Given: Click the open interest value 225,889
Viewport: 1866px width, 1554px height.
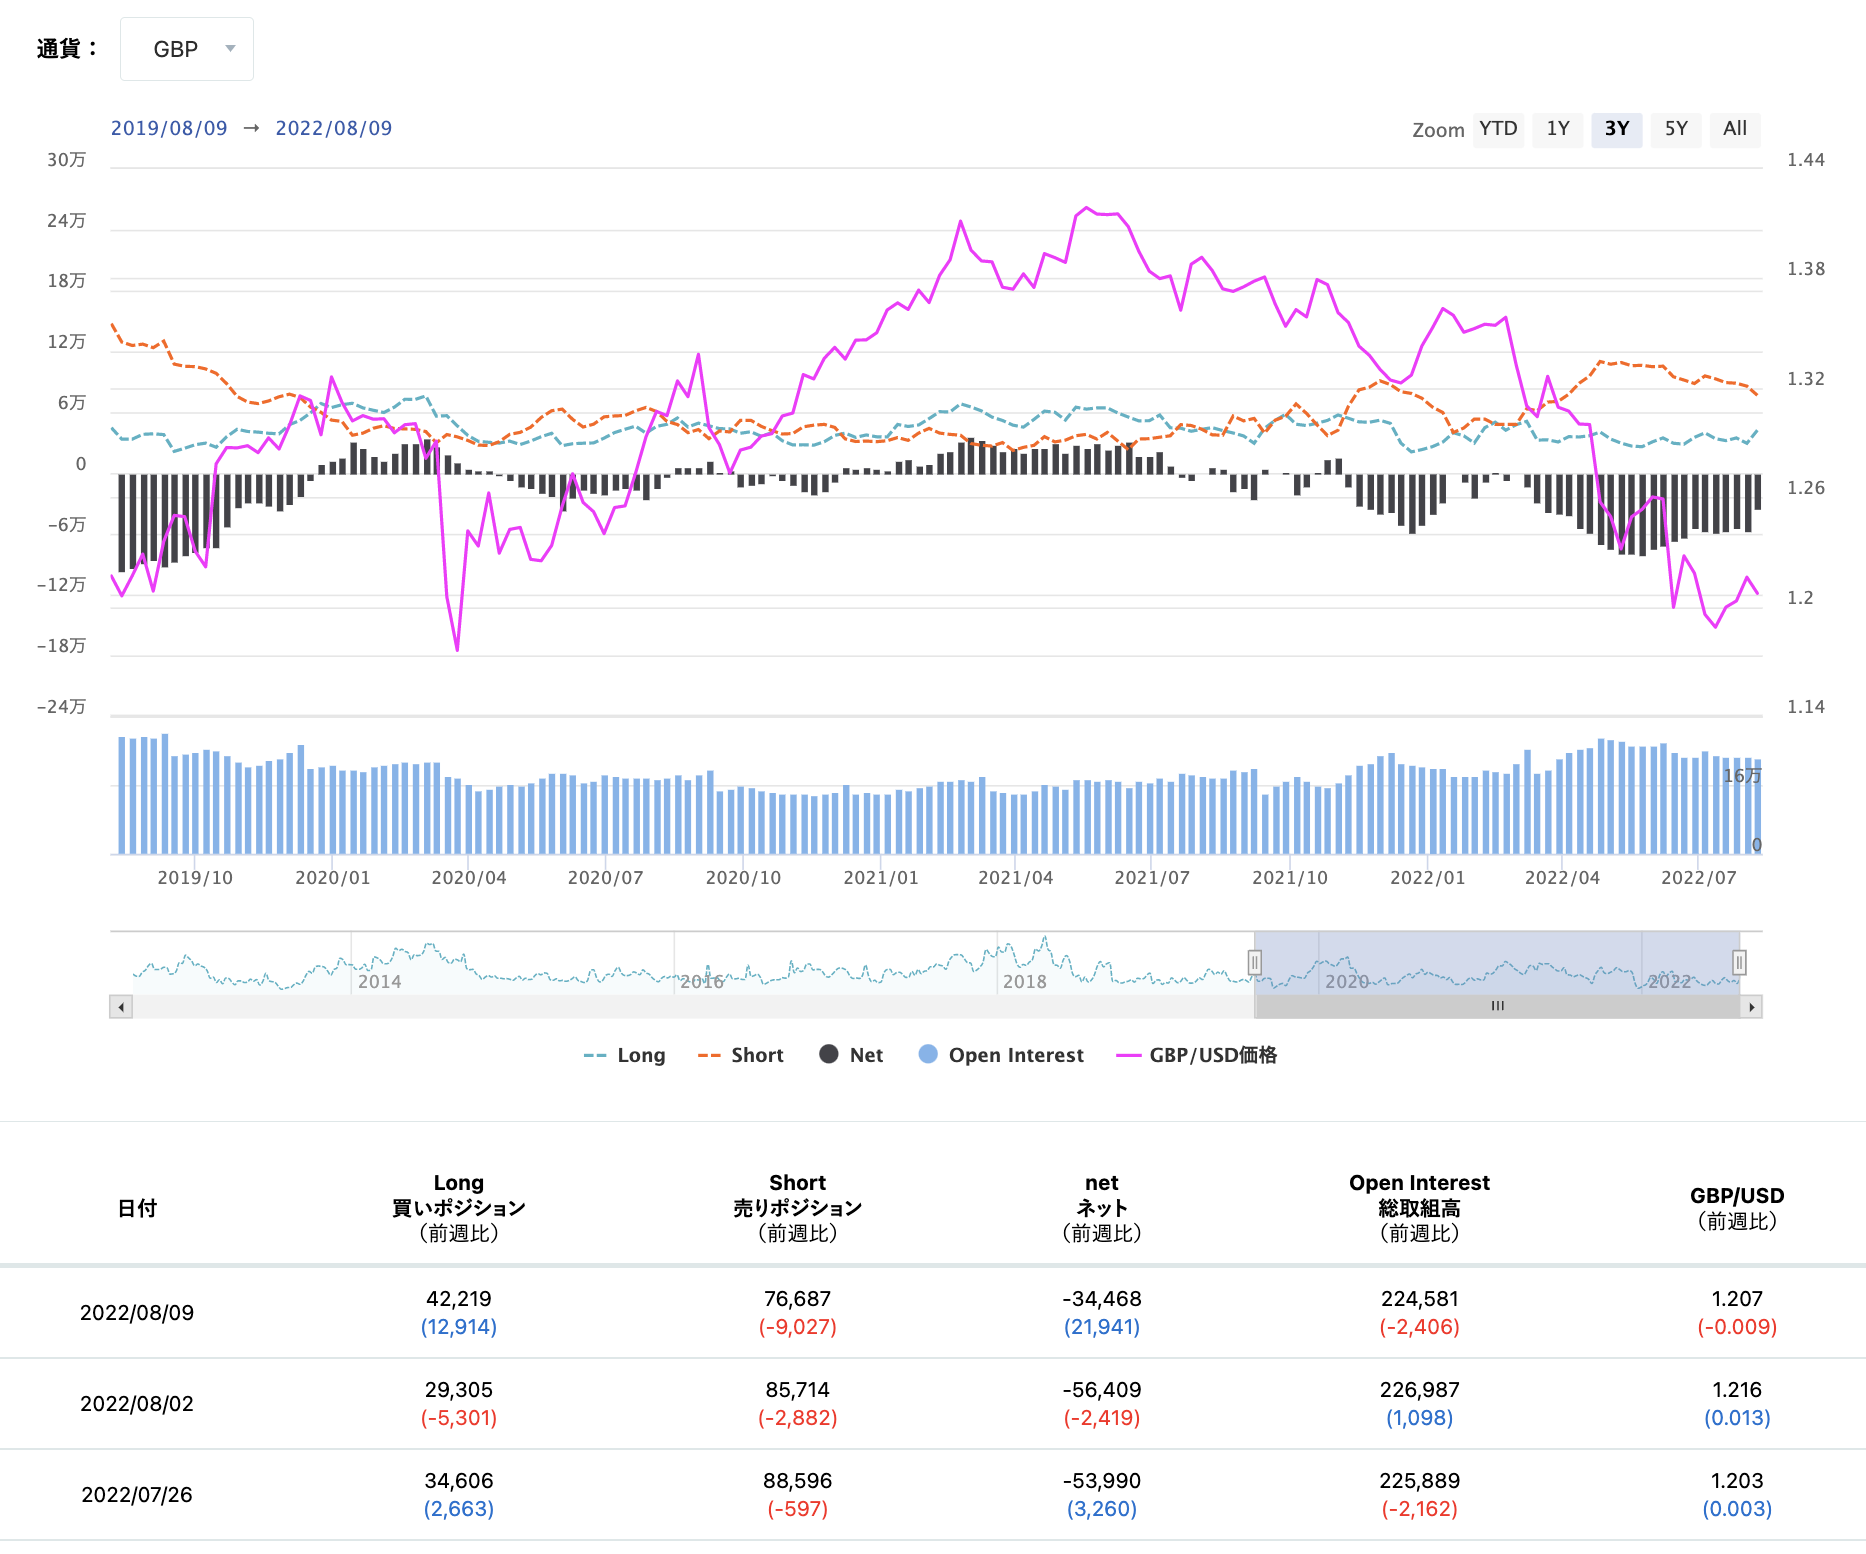Looking at the screenshot, I should 1420,1481.
